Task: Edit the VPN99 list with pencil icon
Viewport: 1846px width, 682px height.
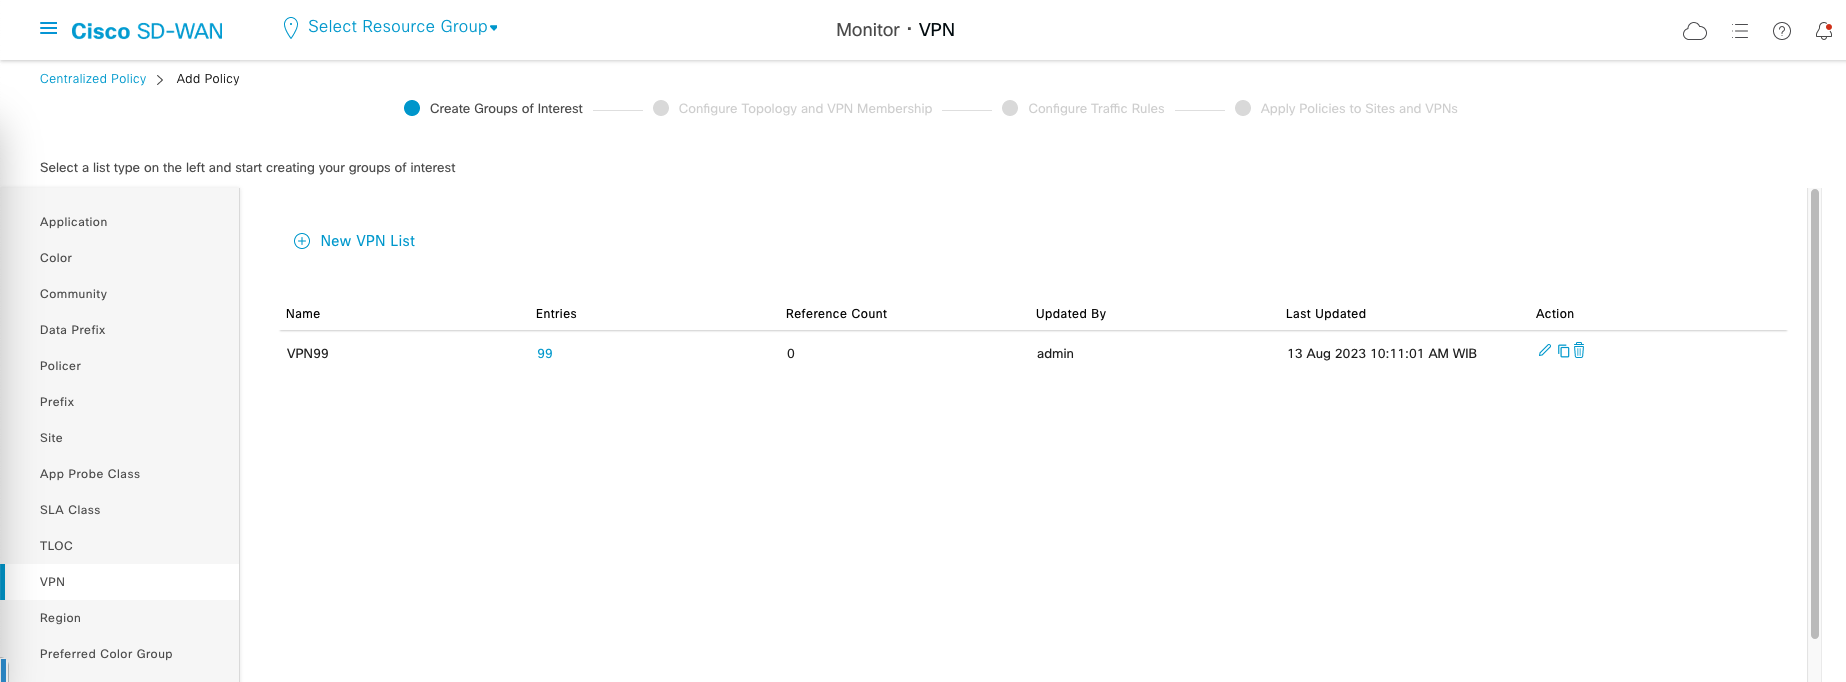Action: [1545, 351]
